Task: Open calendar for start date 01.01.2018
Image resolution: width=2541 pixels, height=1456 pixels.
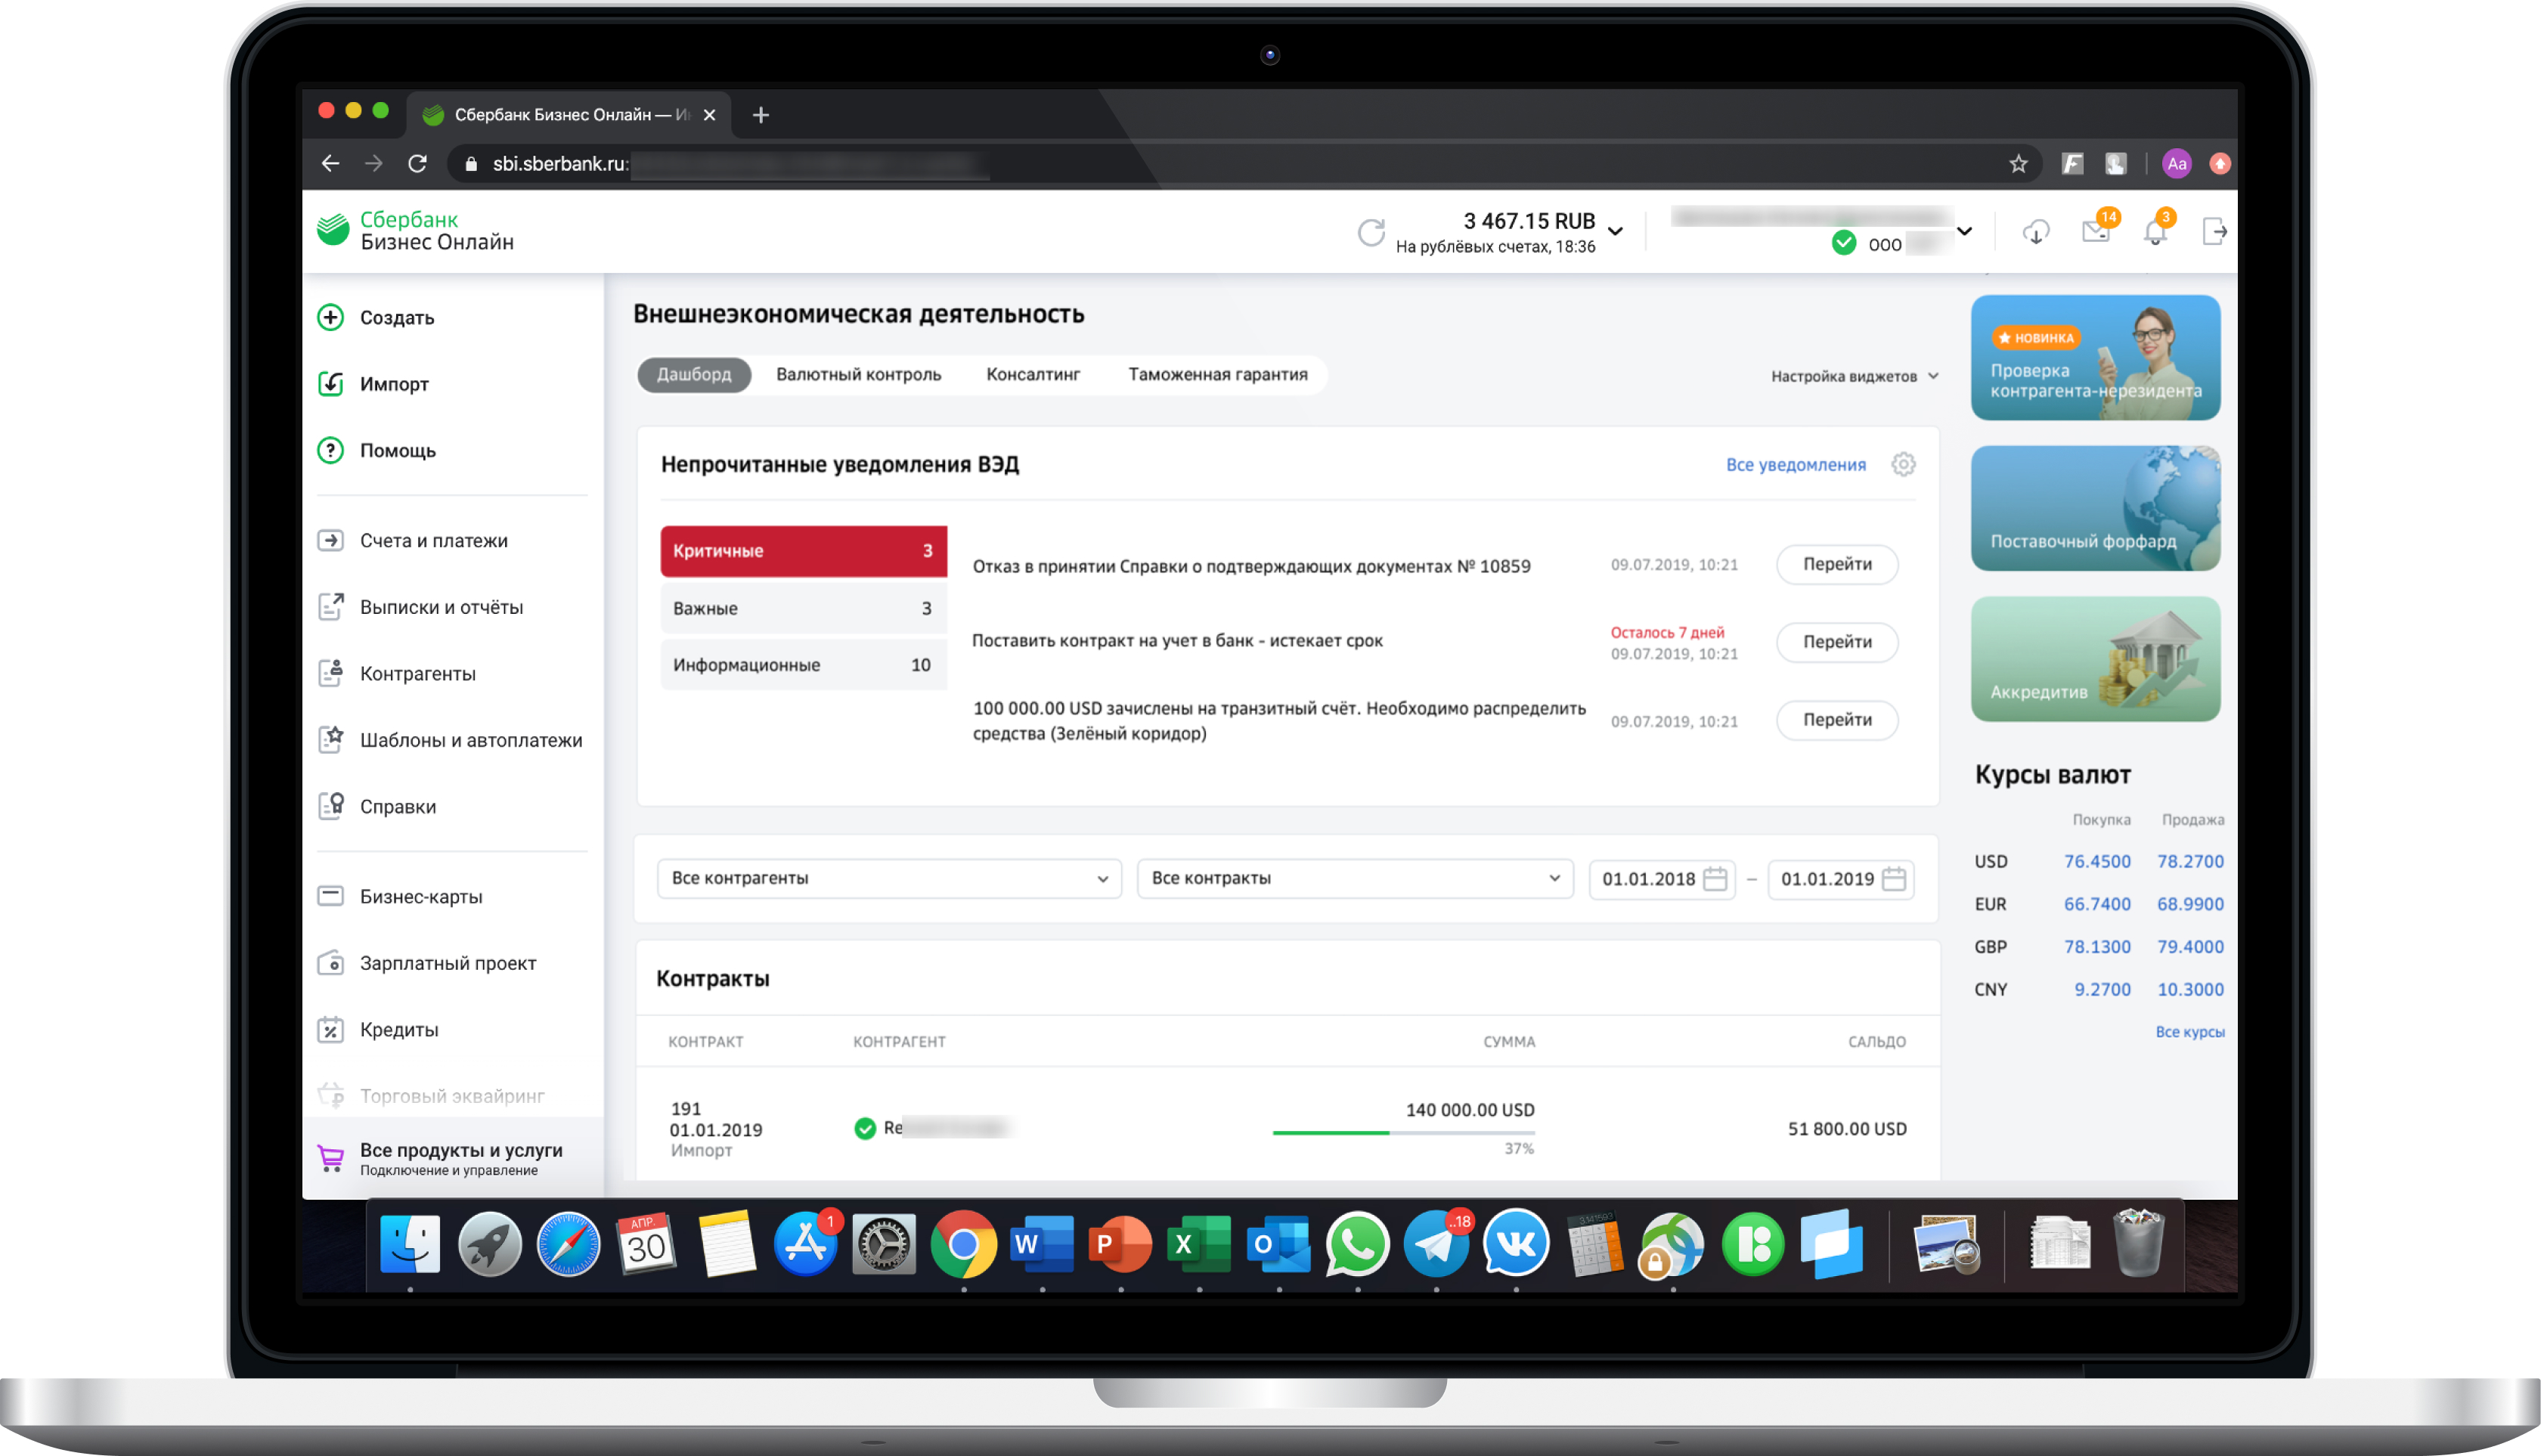Action: [1715, 878]
